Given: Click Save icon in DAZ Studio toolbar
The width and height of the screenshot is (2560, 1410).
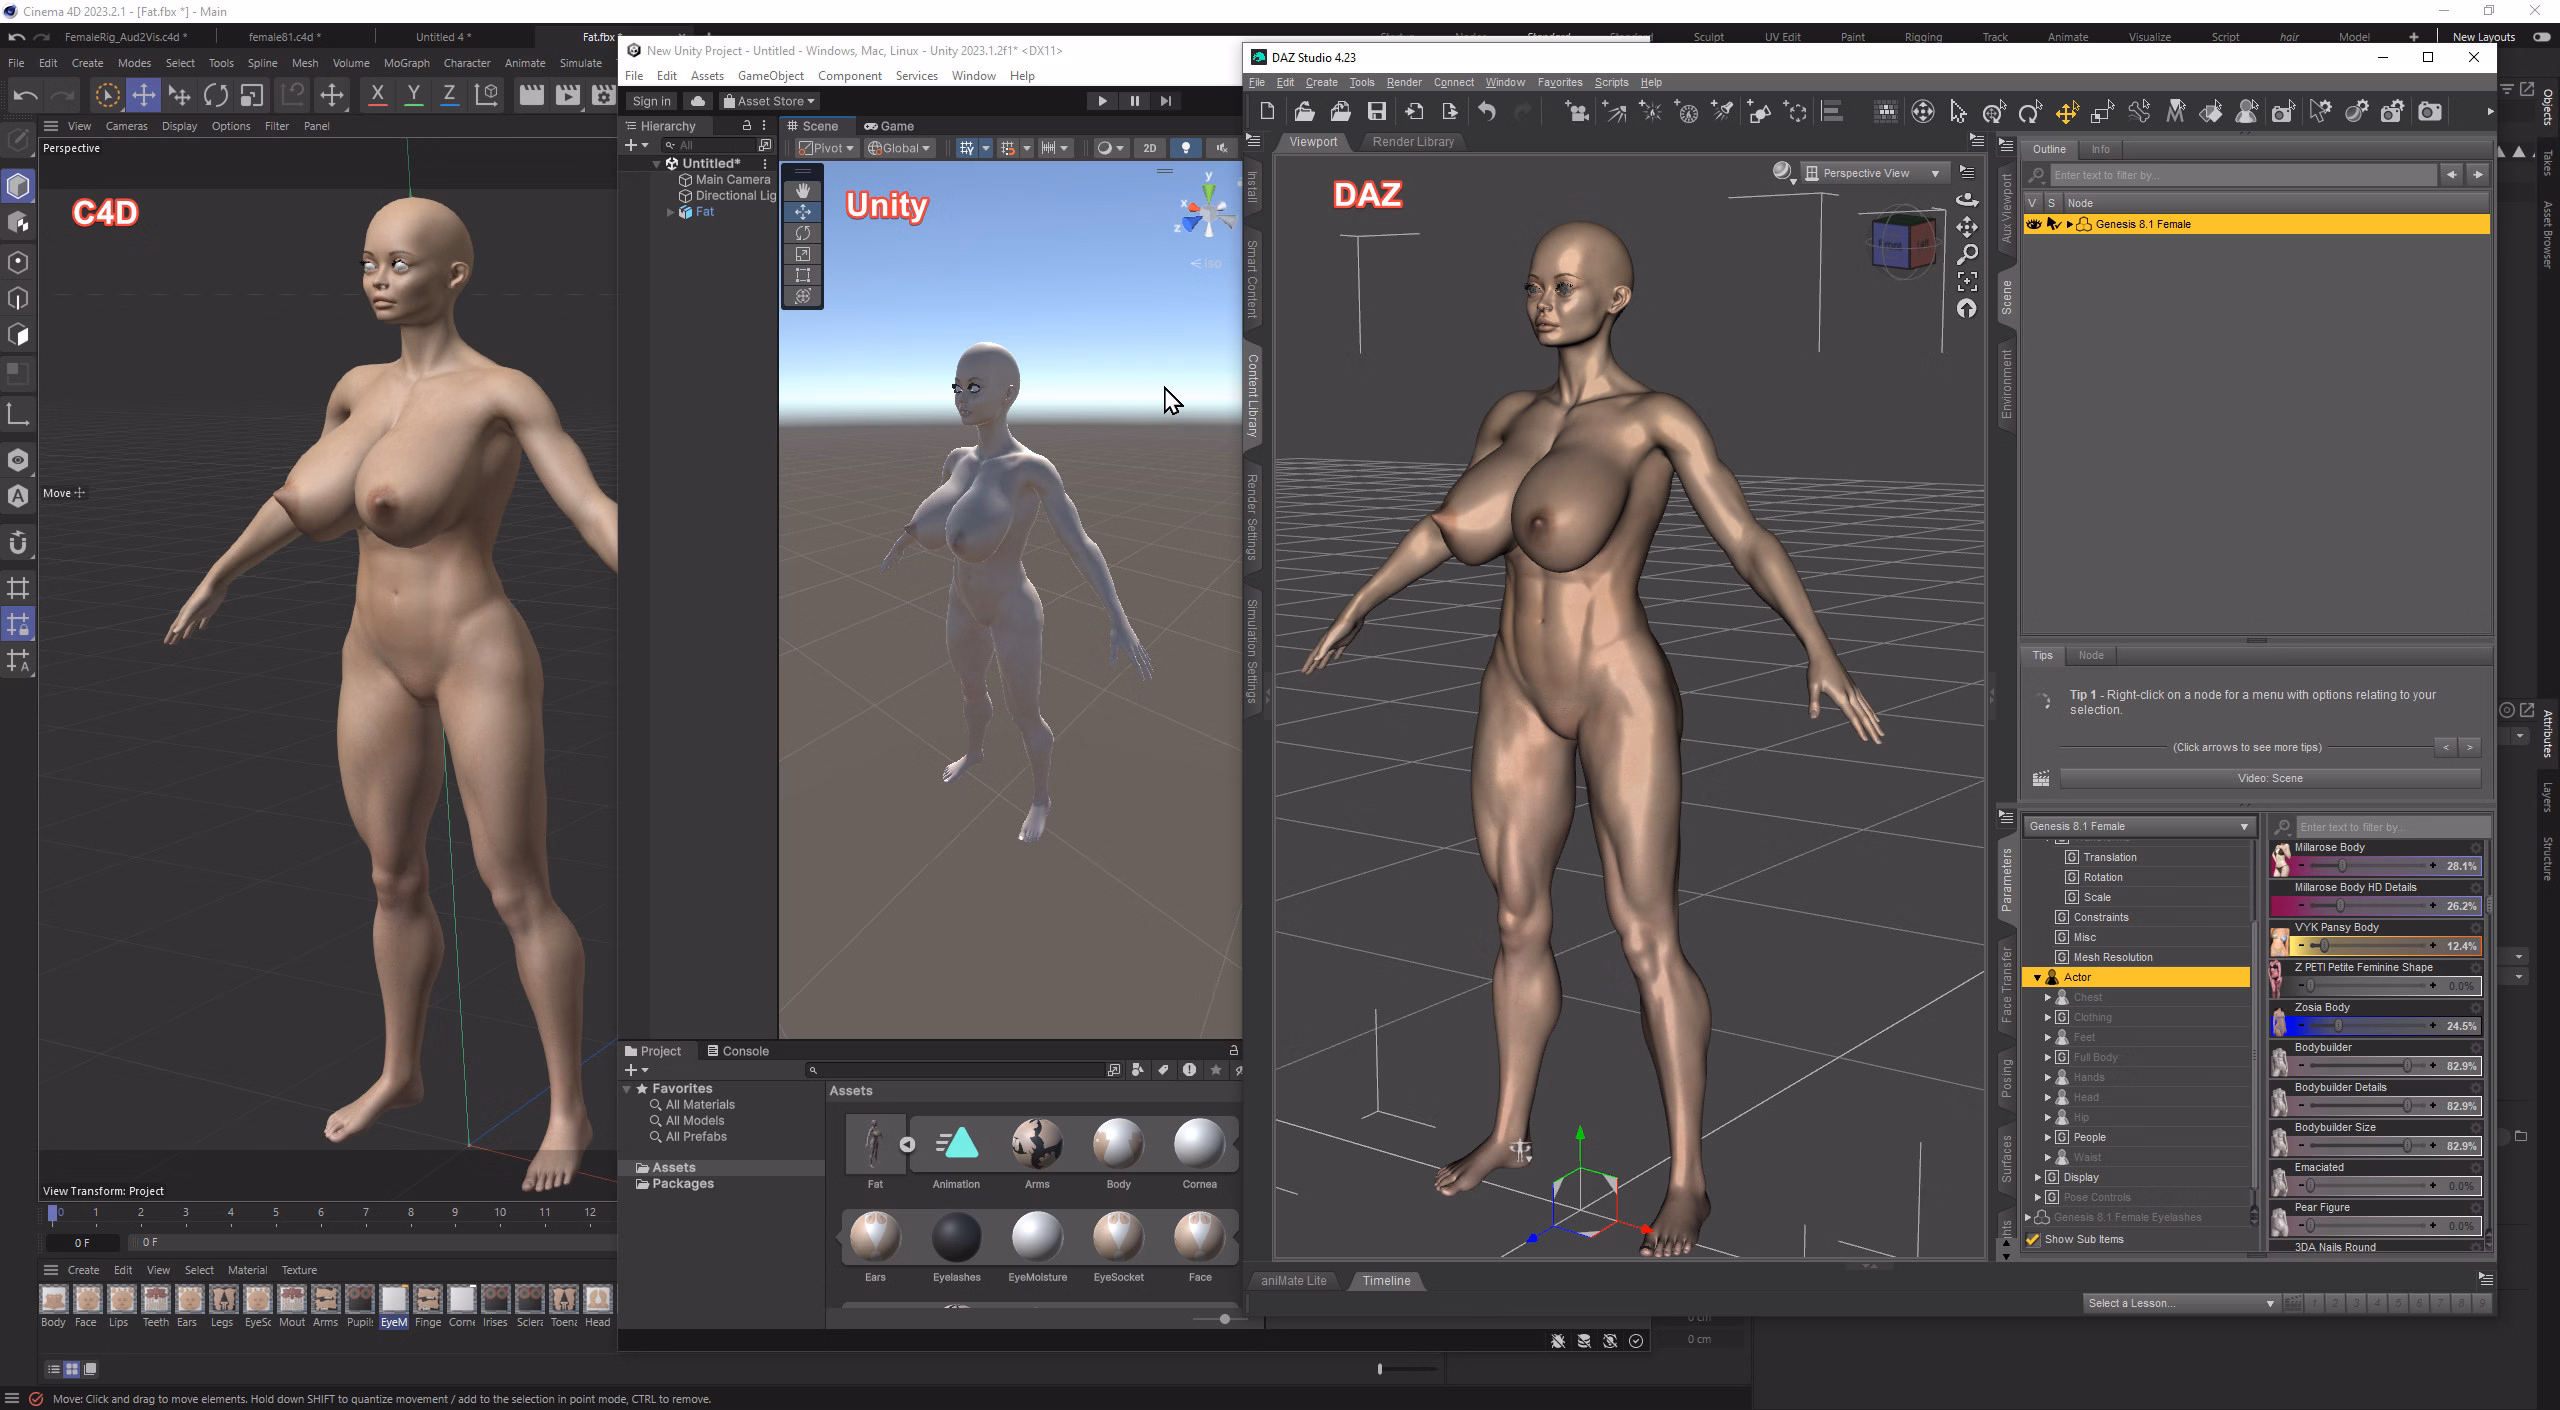Looking at the screenshot, I should (x=1377, y=112).
